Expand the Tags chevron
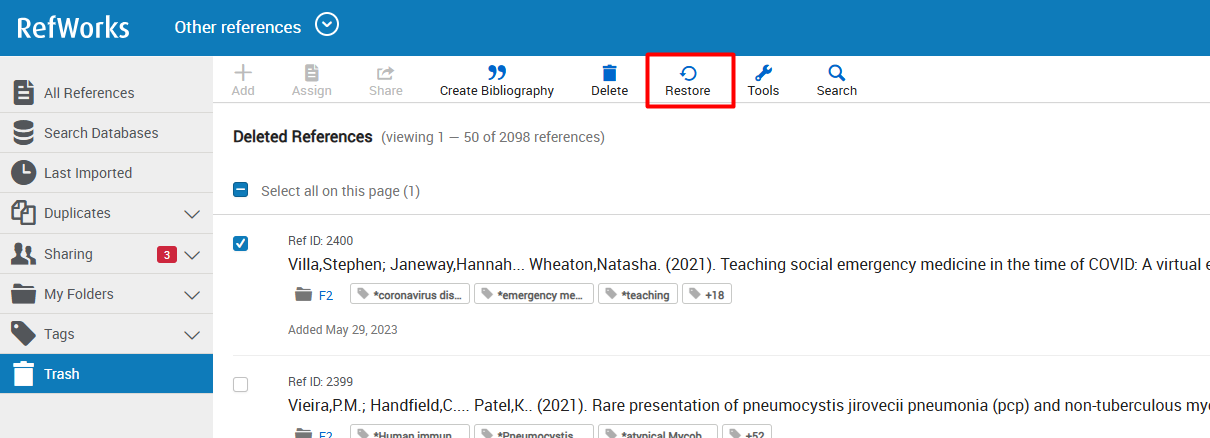Image resolution: width=1210 pixels, height=438 pixels. 193,335
